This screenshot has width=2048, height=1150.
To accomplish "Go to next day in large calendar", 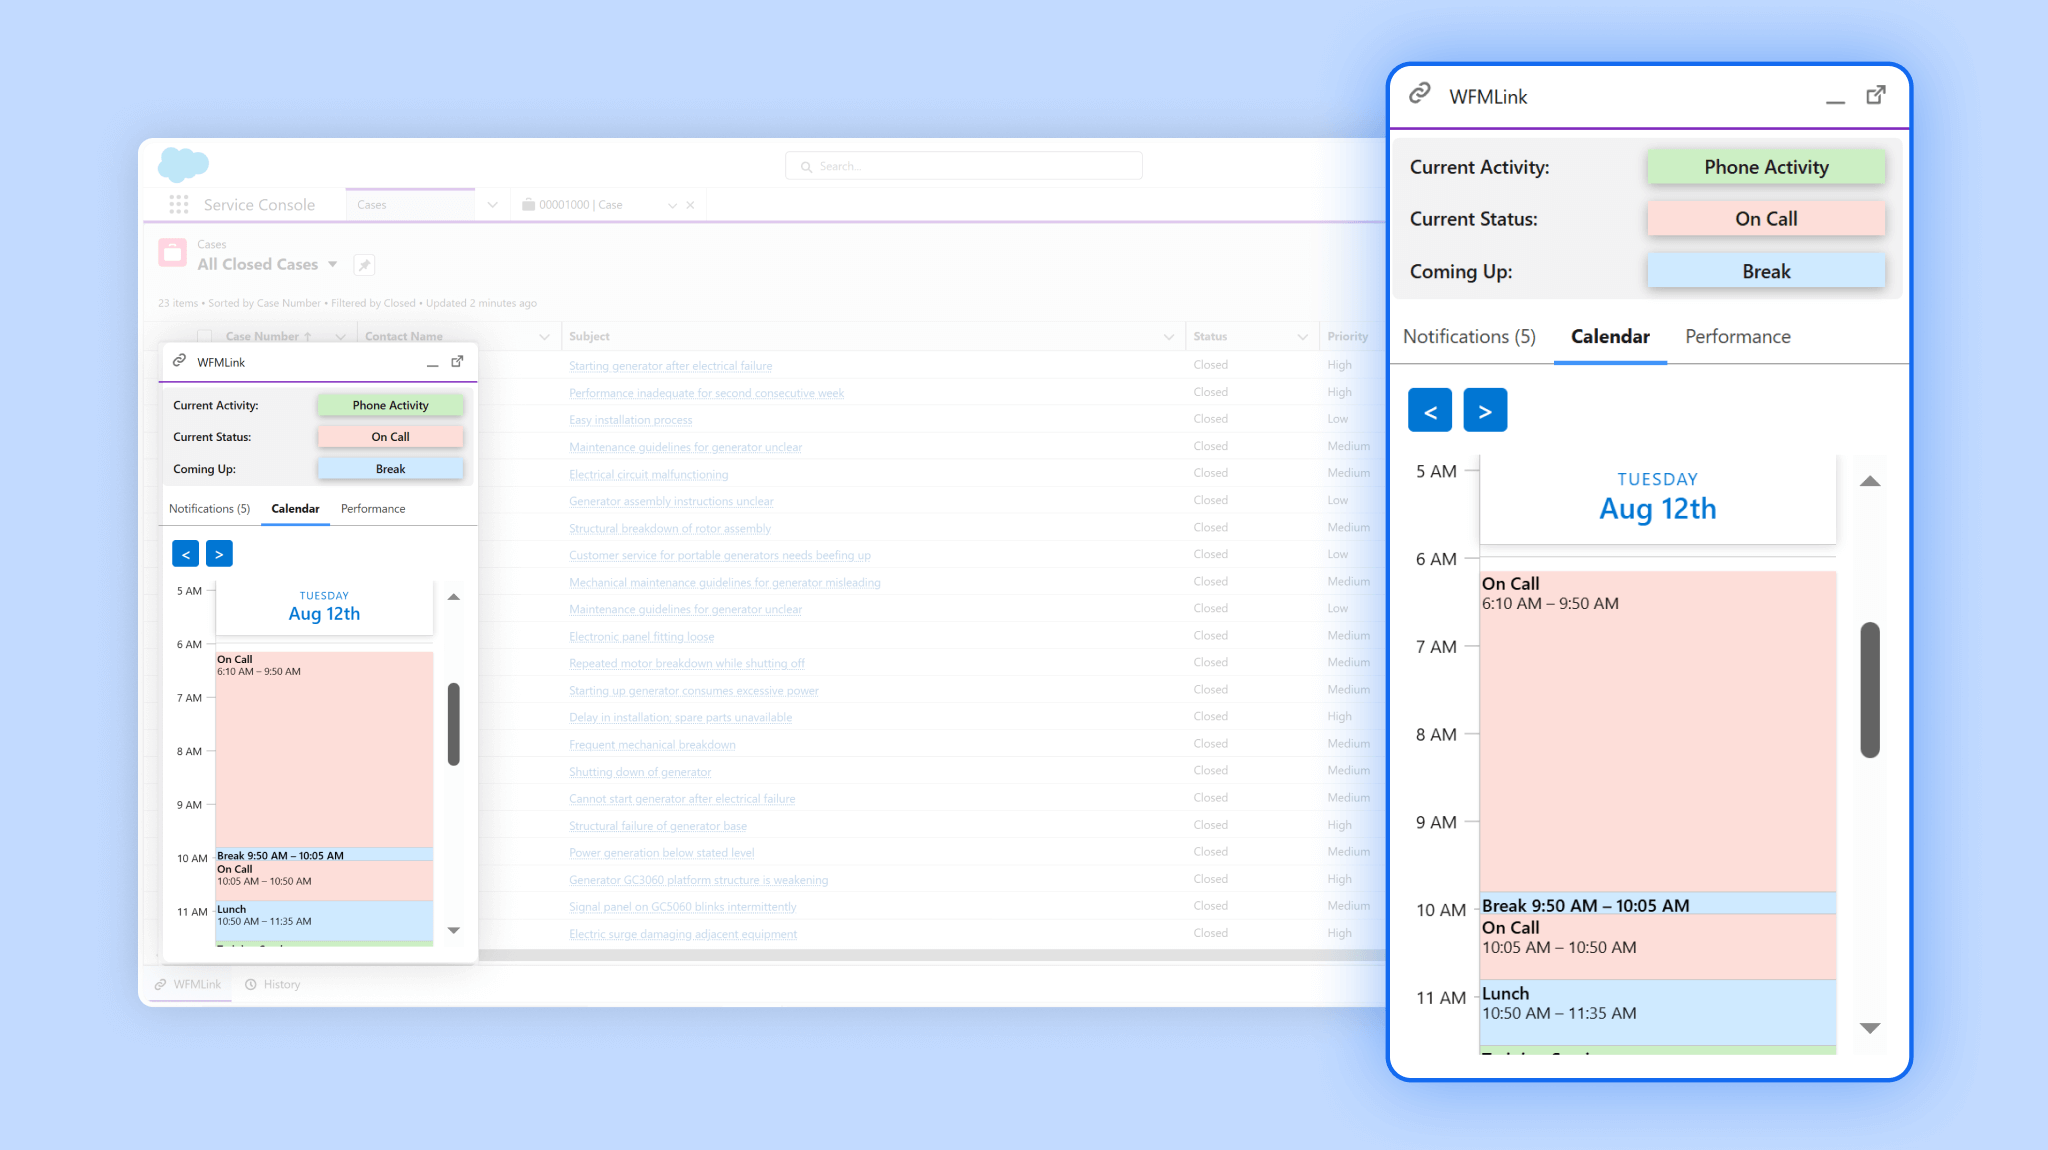I will 1485,411.
